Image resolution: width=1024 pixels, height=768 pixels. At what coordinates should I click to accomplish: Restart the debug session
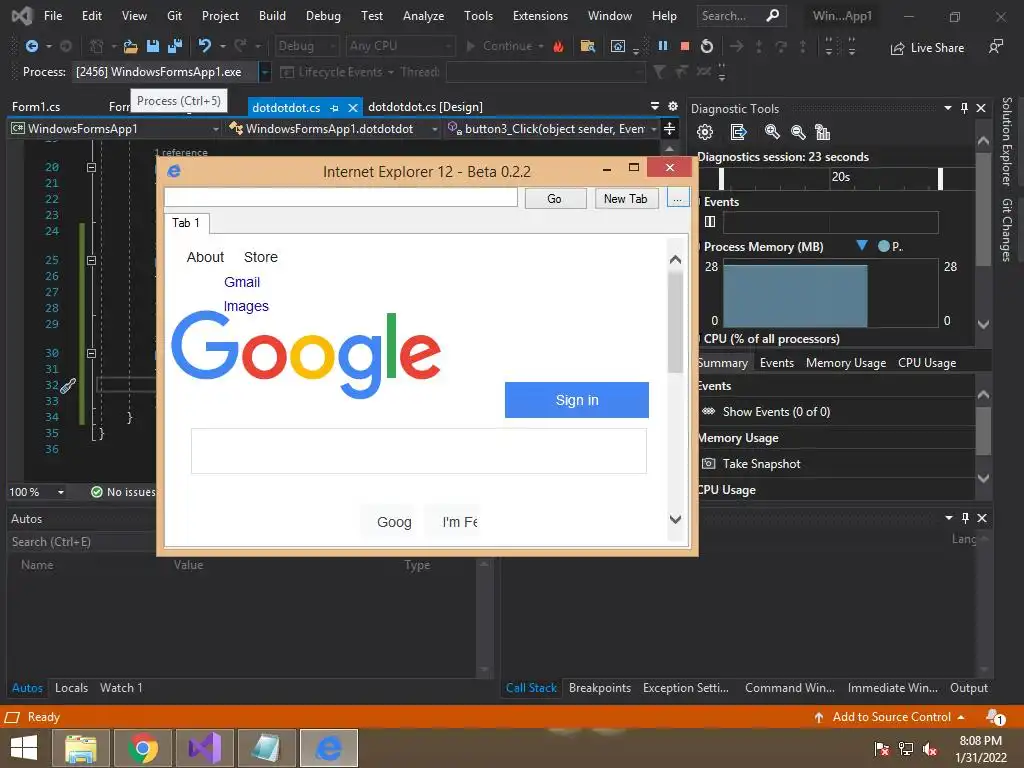coord(707,46)
